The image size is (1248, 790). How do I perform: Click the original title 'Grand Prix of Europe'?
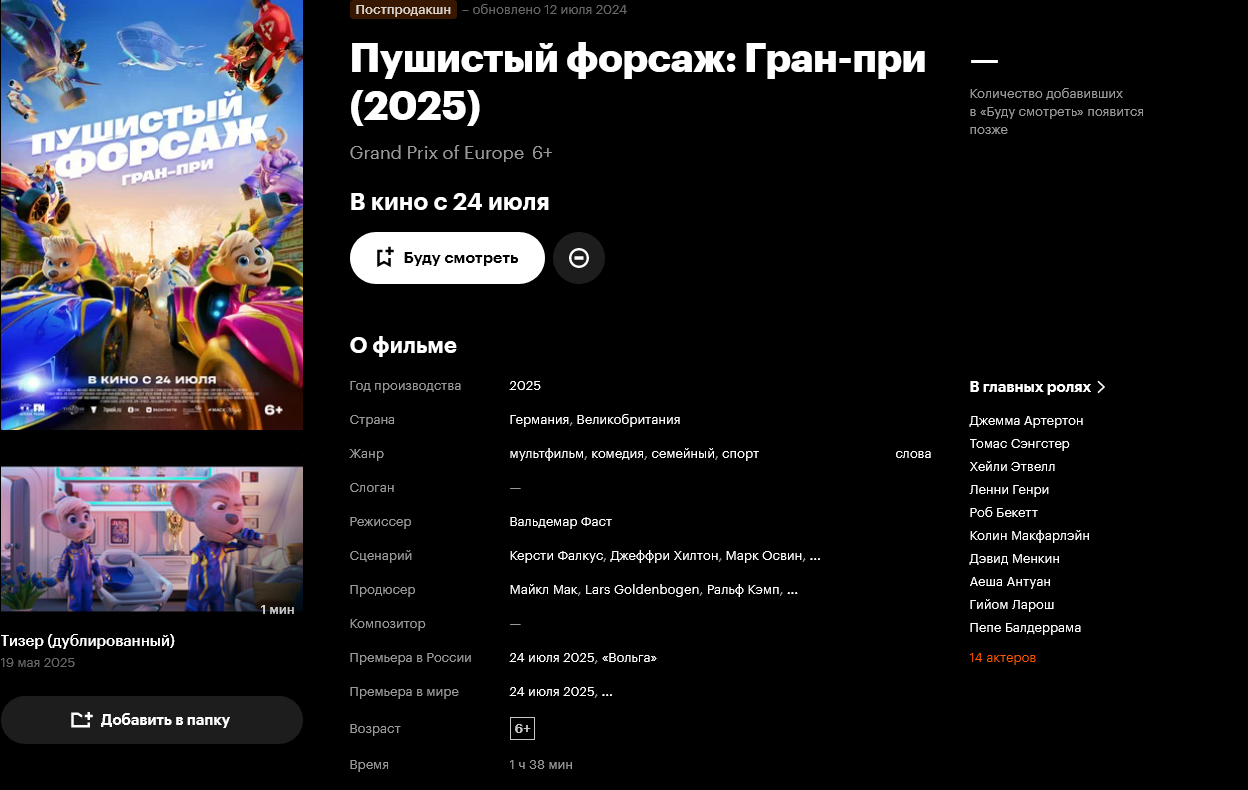[437, 153]
